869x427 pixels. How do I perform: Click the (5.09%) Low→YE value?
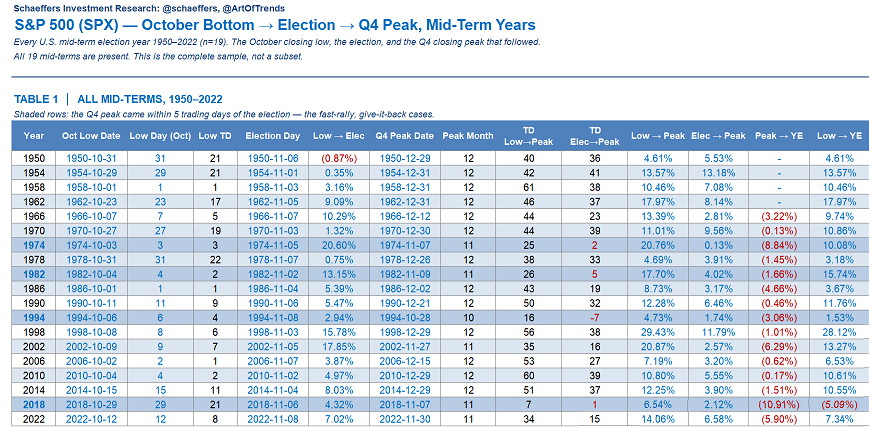click(x=839, y=404)
